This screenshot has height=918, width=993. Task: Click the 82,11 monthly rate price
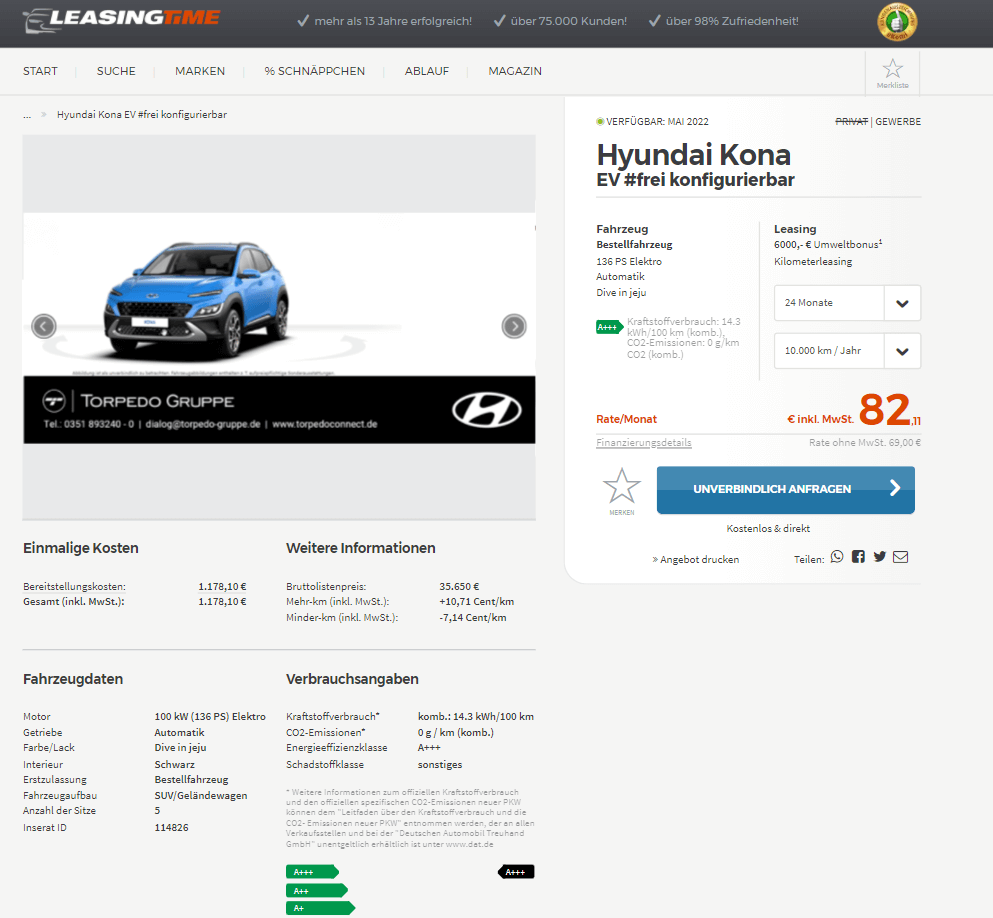[x=890, y=410]
